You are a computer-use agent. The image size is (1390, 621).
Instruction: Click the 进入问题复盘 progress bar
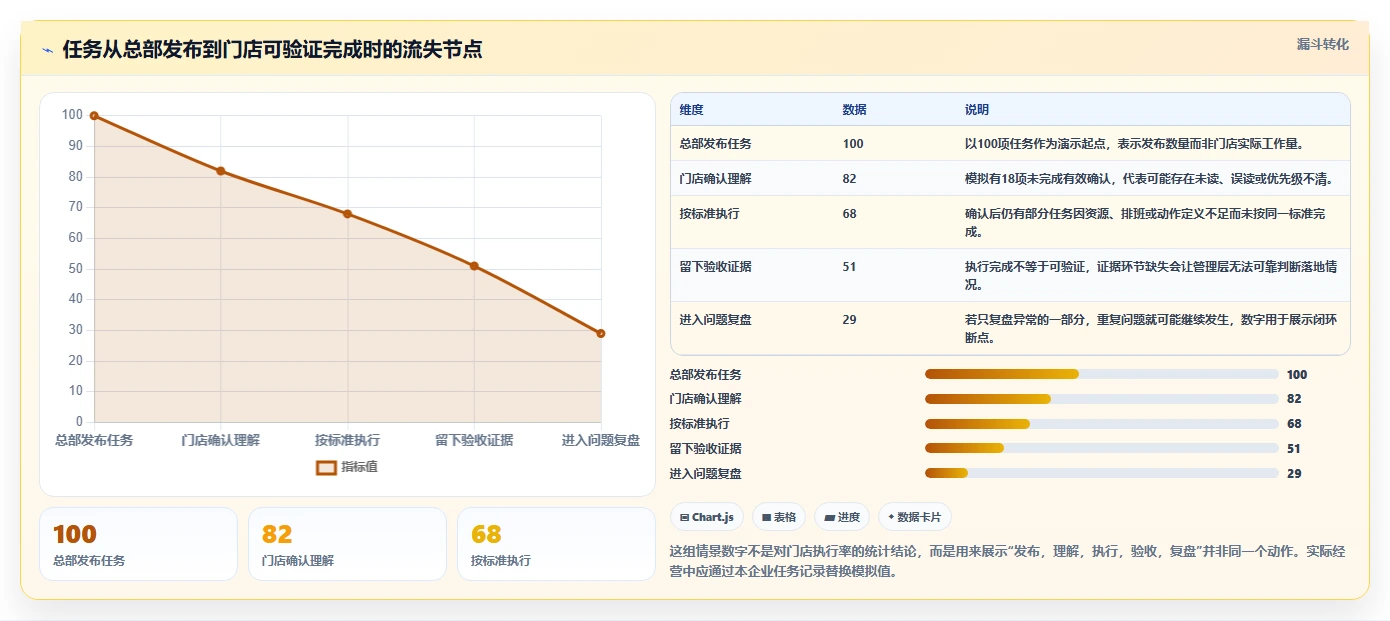pyautogui.click(x=1102, y=473)
